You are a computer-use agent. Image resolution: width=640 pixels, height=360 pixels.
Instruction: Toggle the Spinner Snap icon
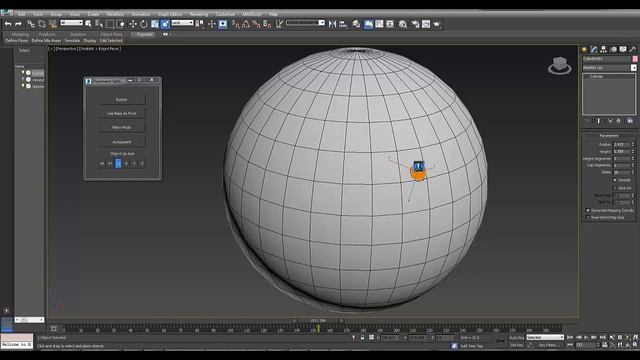pos(267,24)
